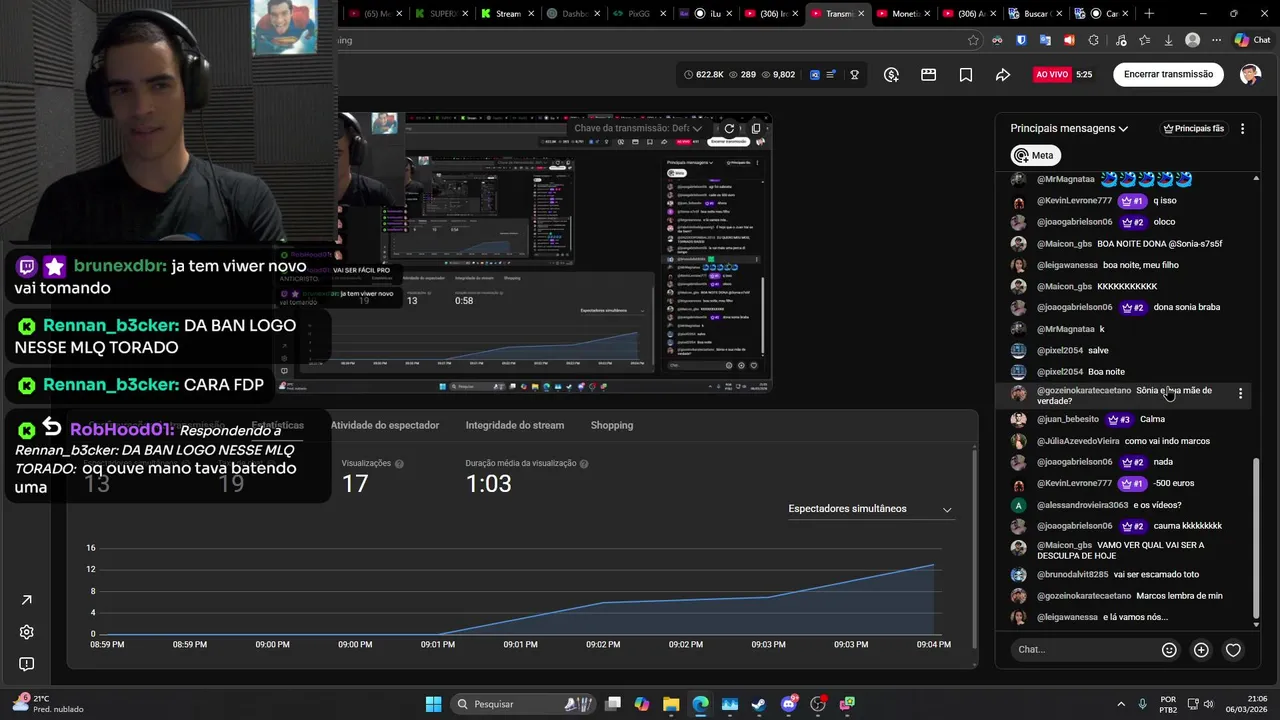Screen dimensions: 1280x720
Task: Open File Explorer from the taskbar
Action: pyautogui.click(x=671, y=704)
